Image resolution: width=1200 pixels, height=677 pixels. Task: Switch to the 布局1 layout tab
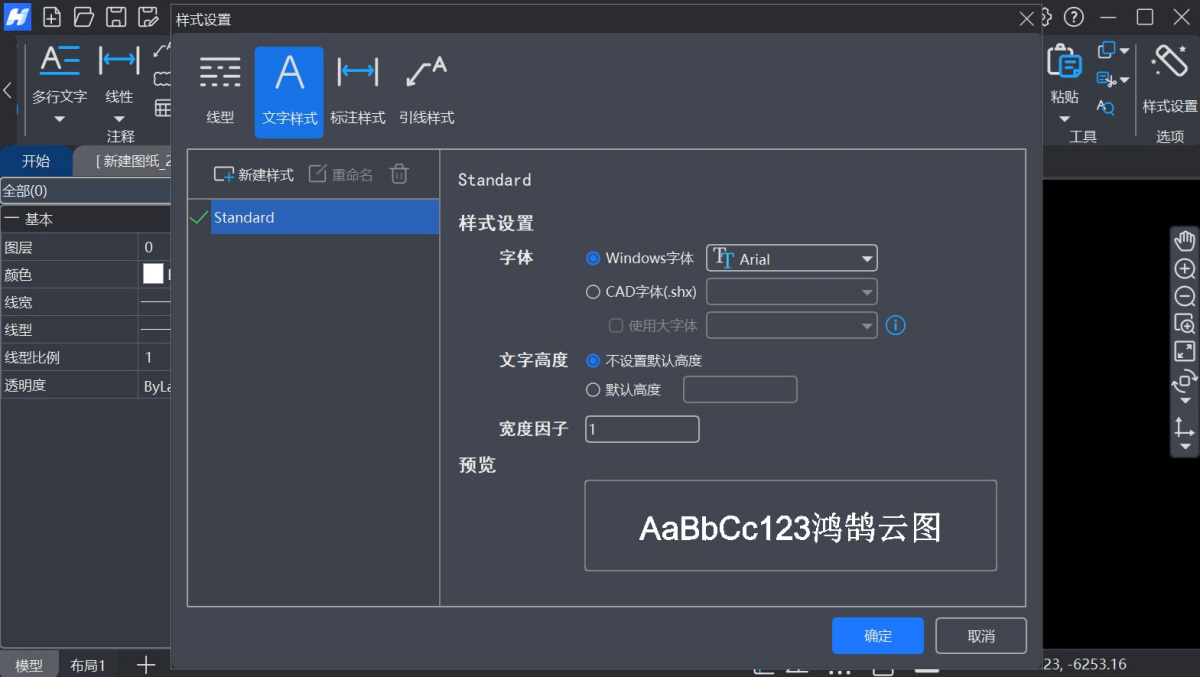[88, 665]
